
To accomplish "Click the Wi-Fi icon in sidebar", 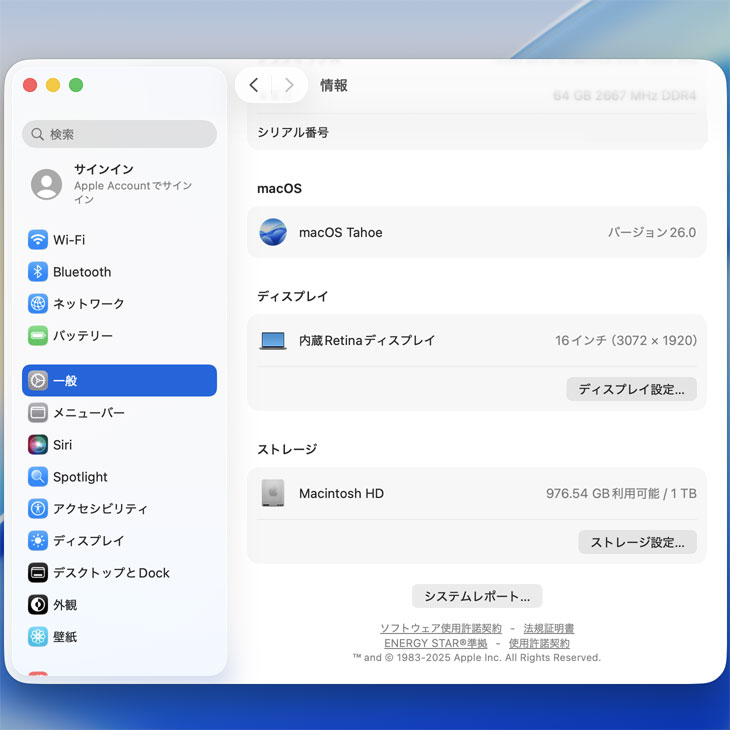I will [x=38, y=240].
